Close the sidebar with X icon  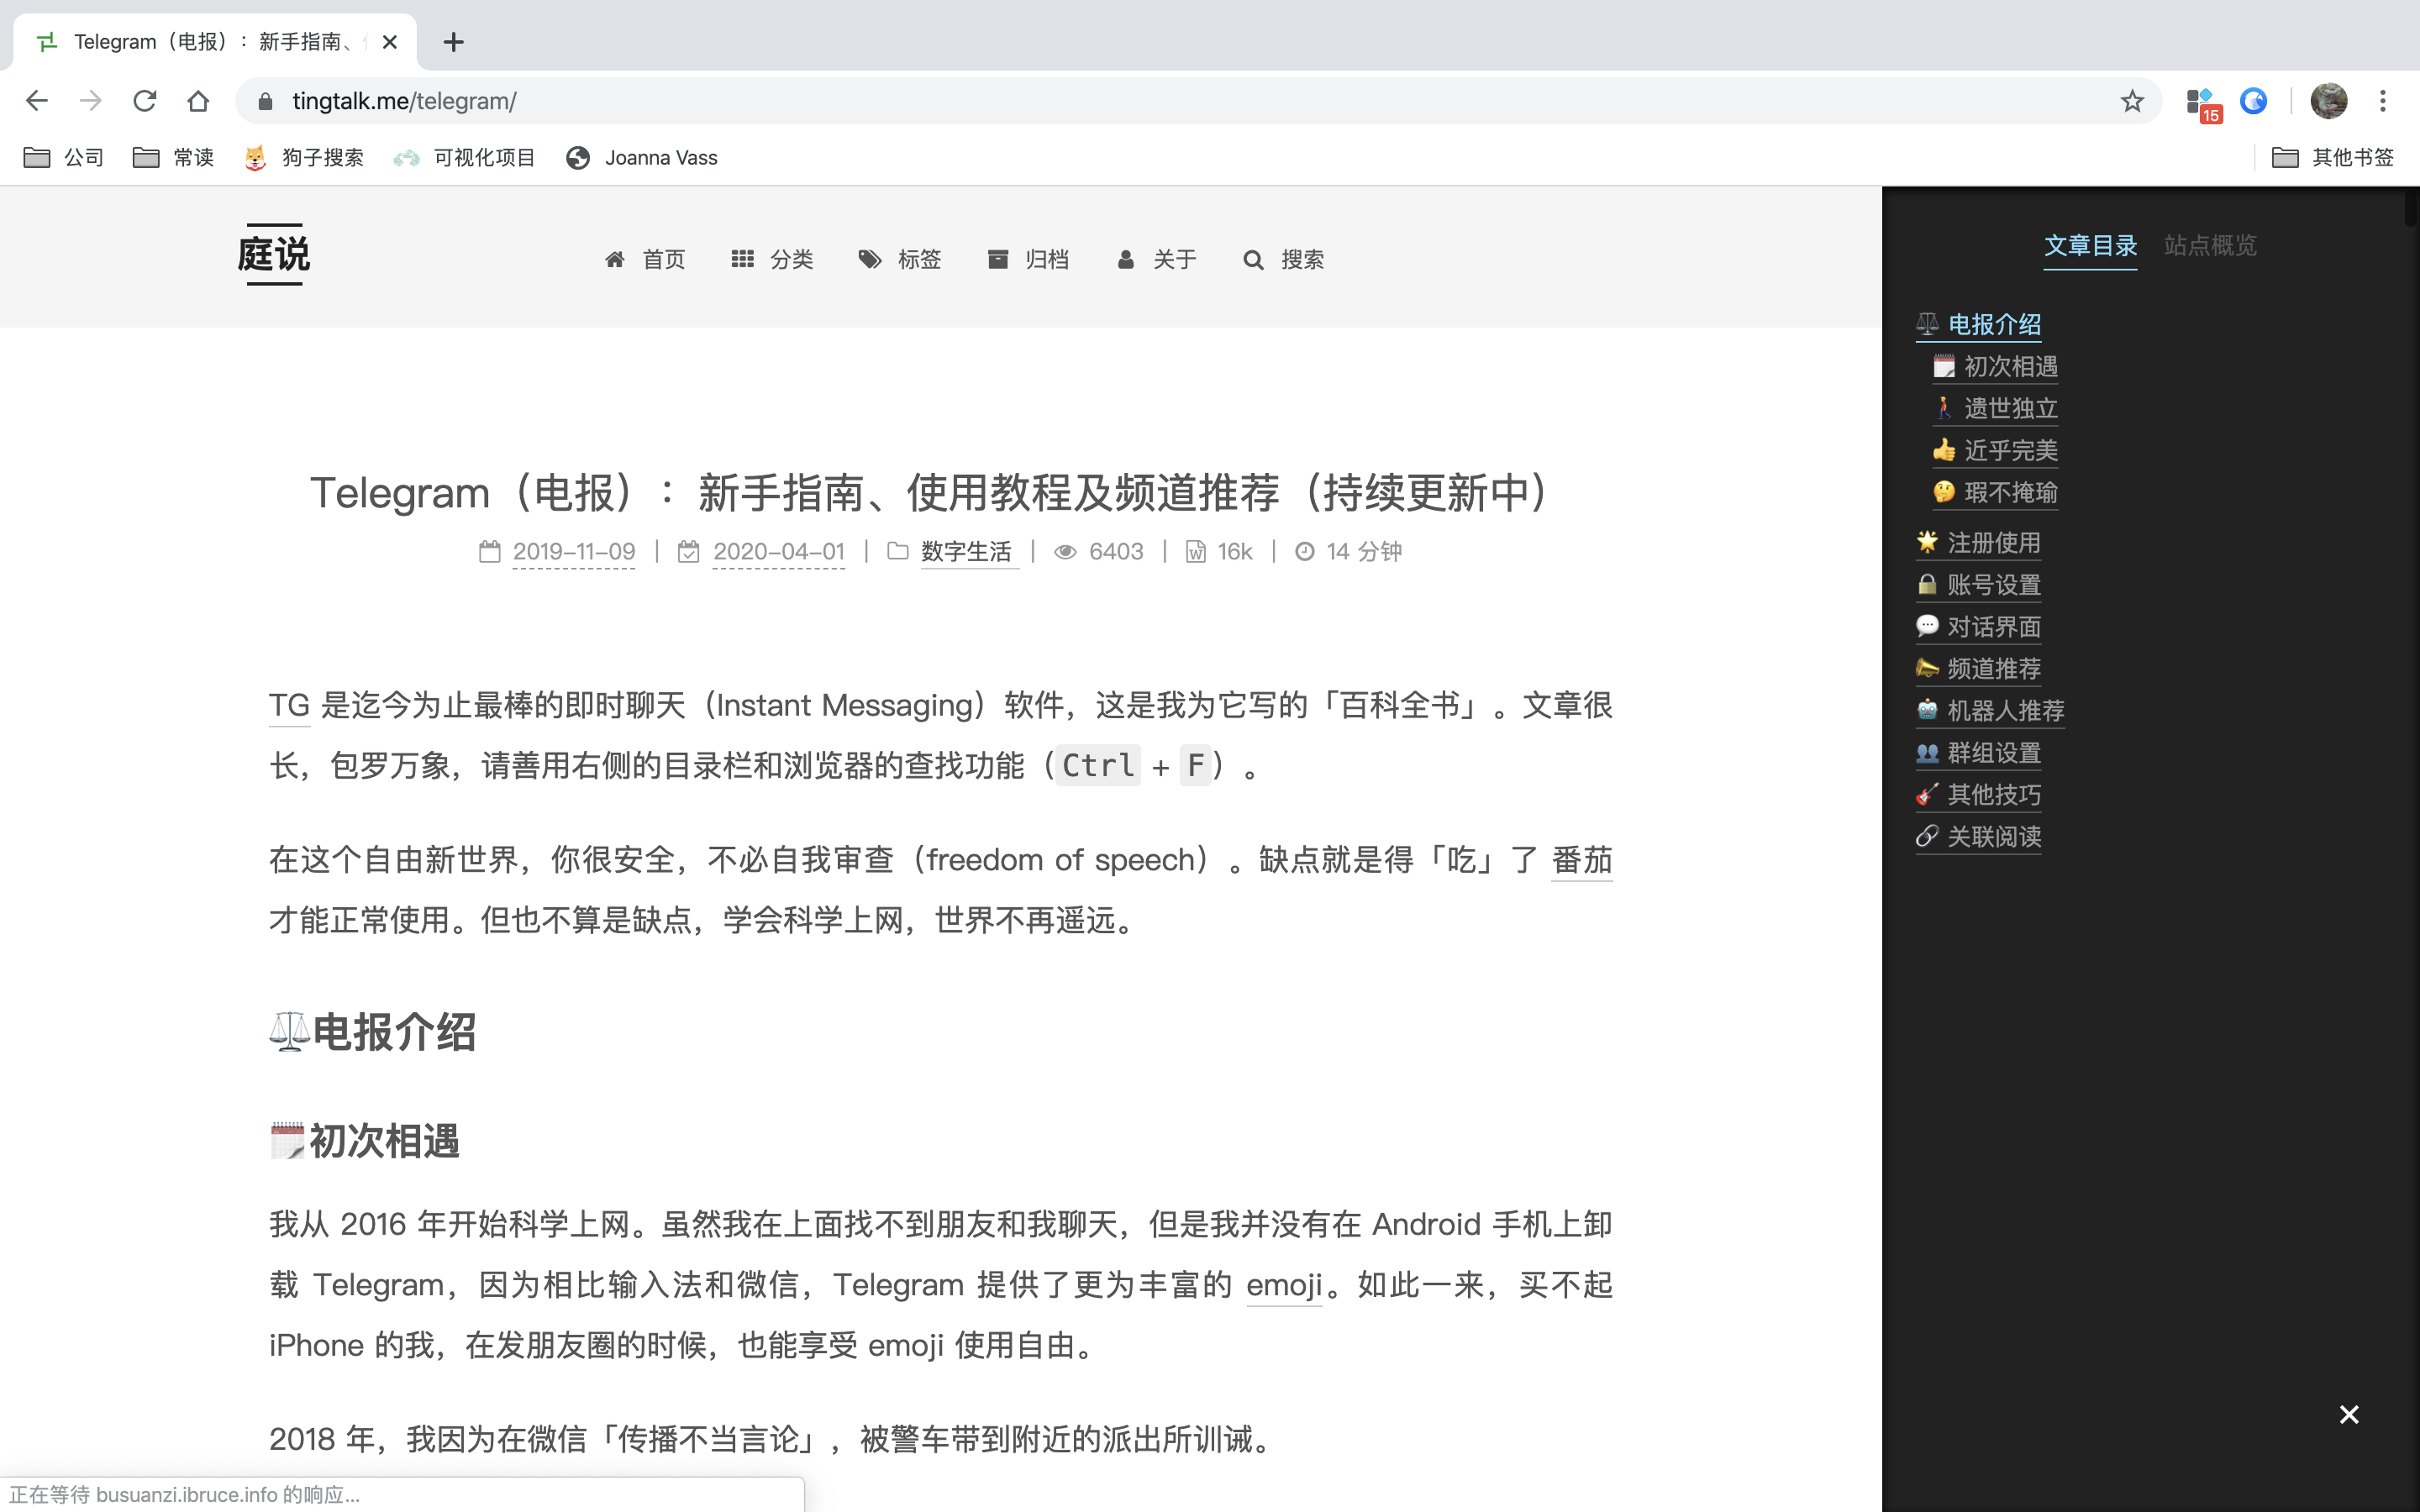tap(2349, 1414)
